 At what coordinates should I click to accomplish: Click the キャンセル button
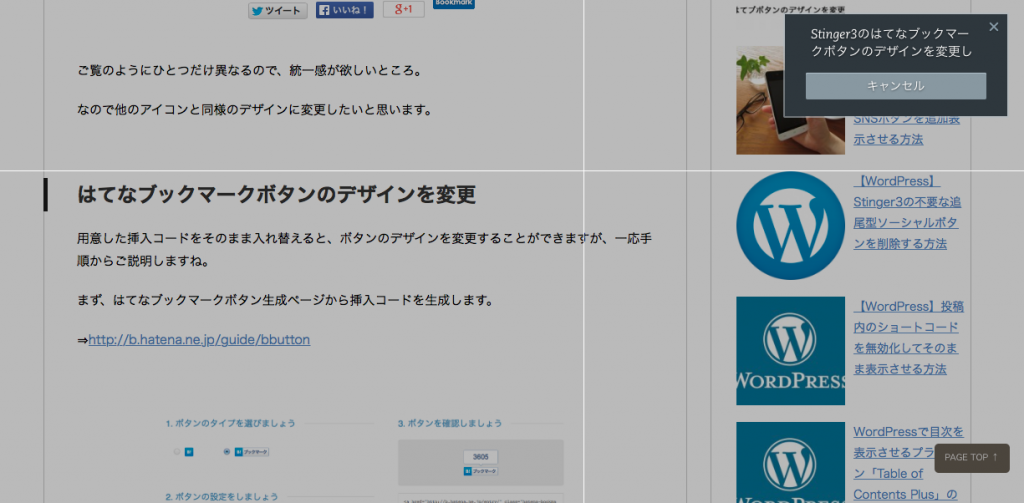click(895, 86)
